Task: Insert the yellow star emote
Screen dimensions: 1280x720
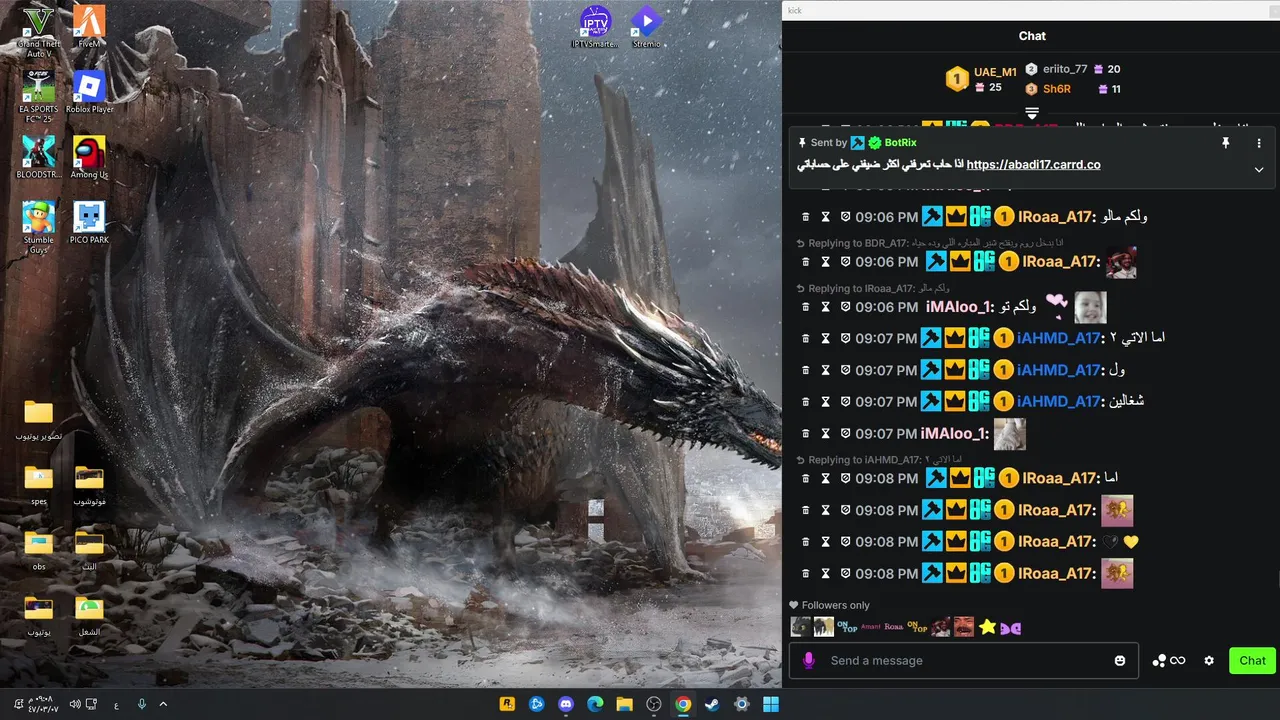Action: pyautogui.click(x=988, y=627)
